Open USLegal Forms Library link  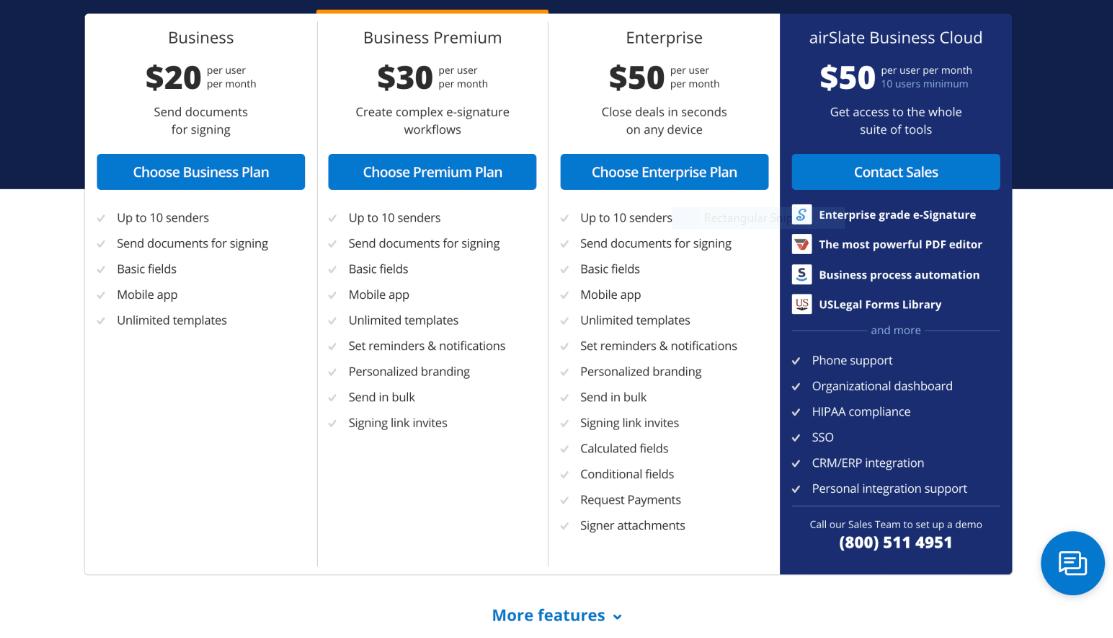click(x=880, y=304)
